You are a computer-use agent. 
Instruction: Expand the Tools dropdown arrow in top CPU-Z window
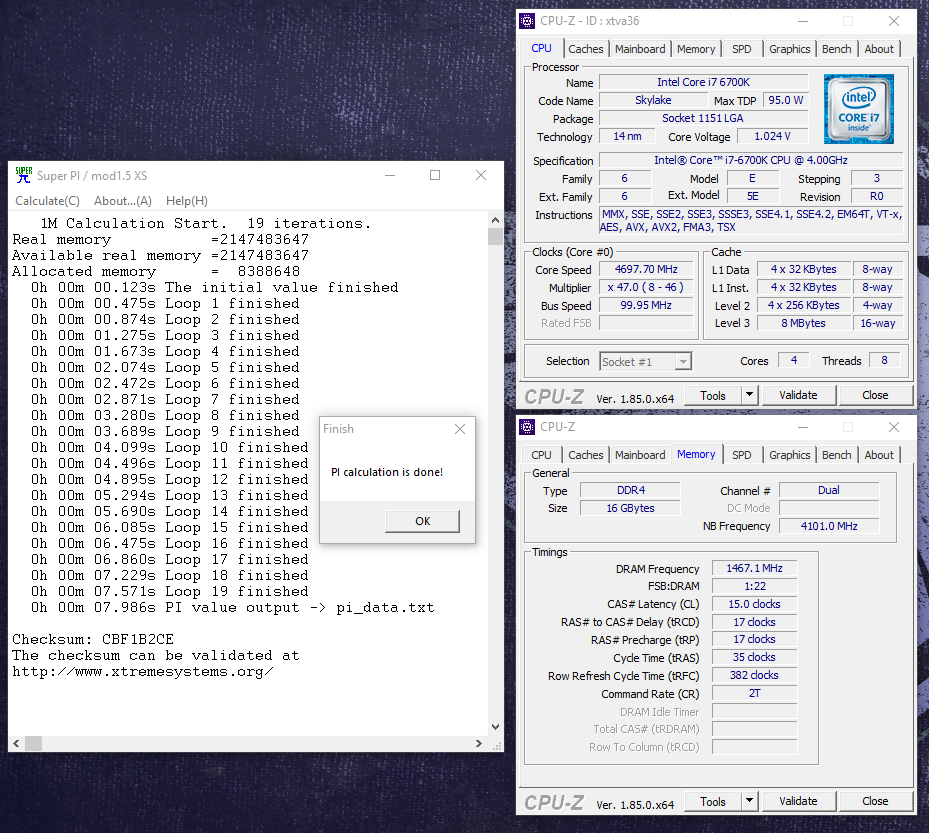tap(749, 395)
